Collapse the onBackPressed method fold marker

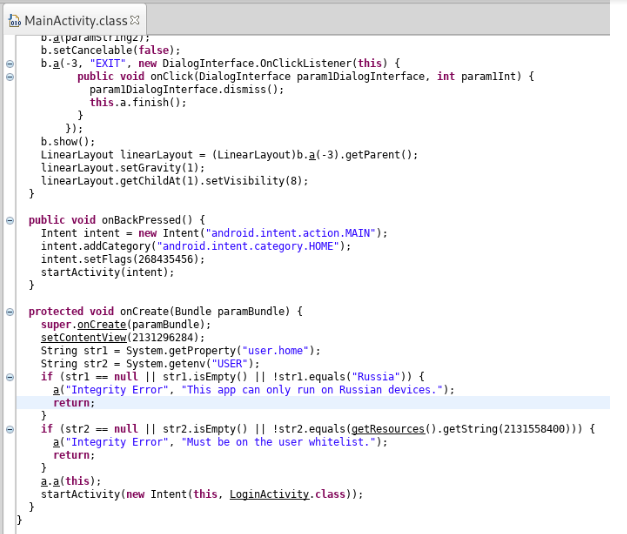(10, 220)
